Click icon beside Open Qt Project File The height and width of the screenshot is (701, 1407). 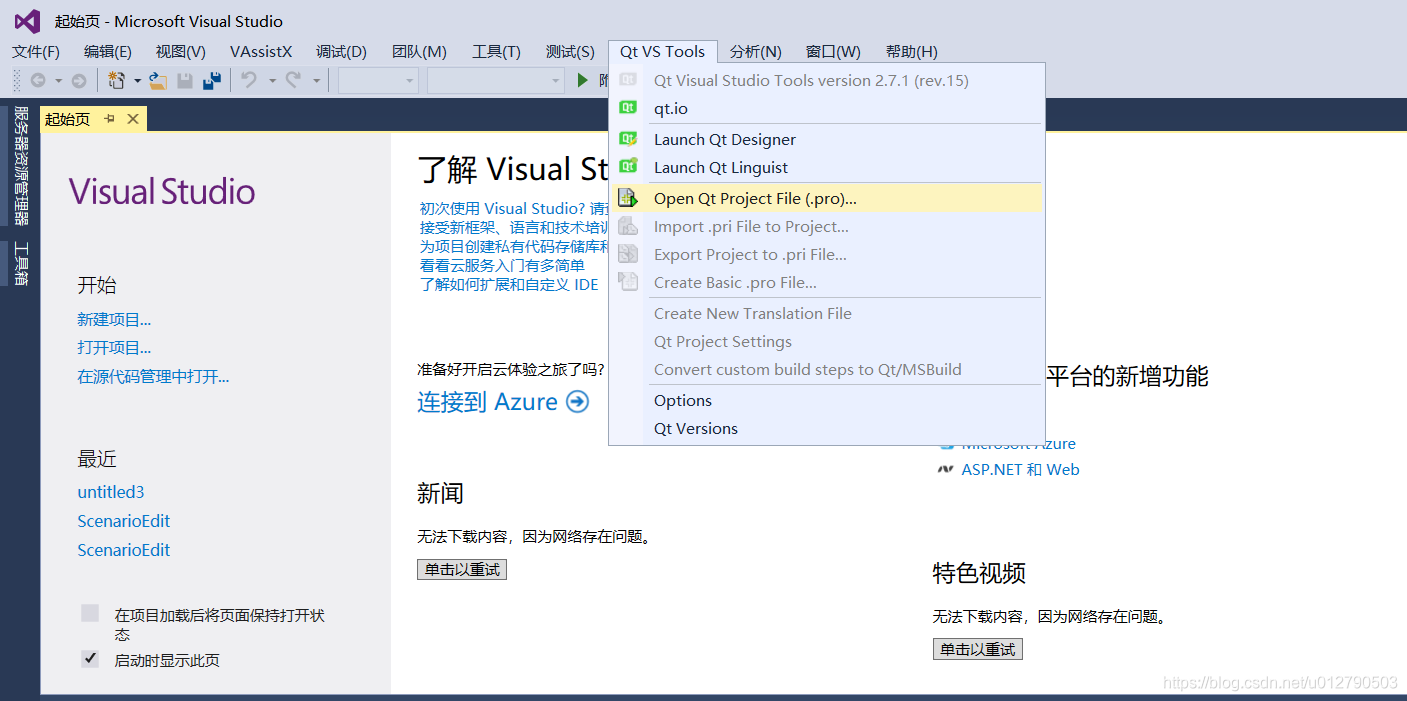click(x=628, y=198)
